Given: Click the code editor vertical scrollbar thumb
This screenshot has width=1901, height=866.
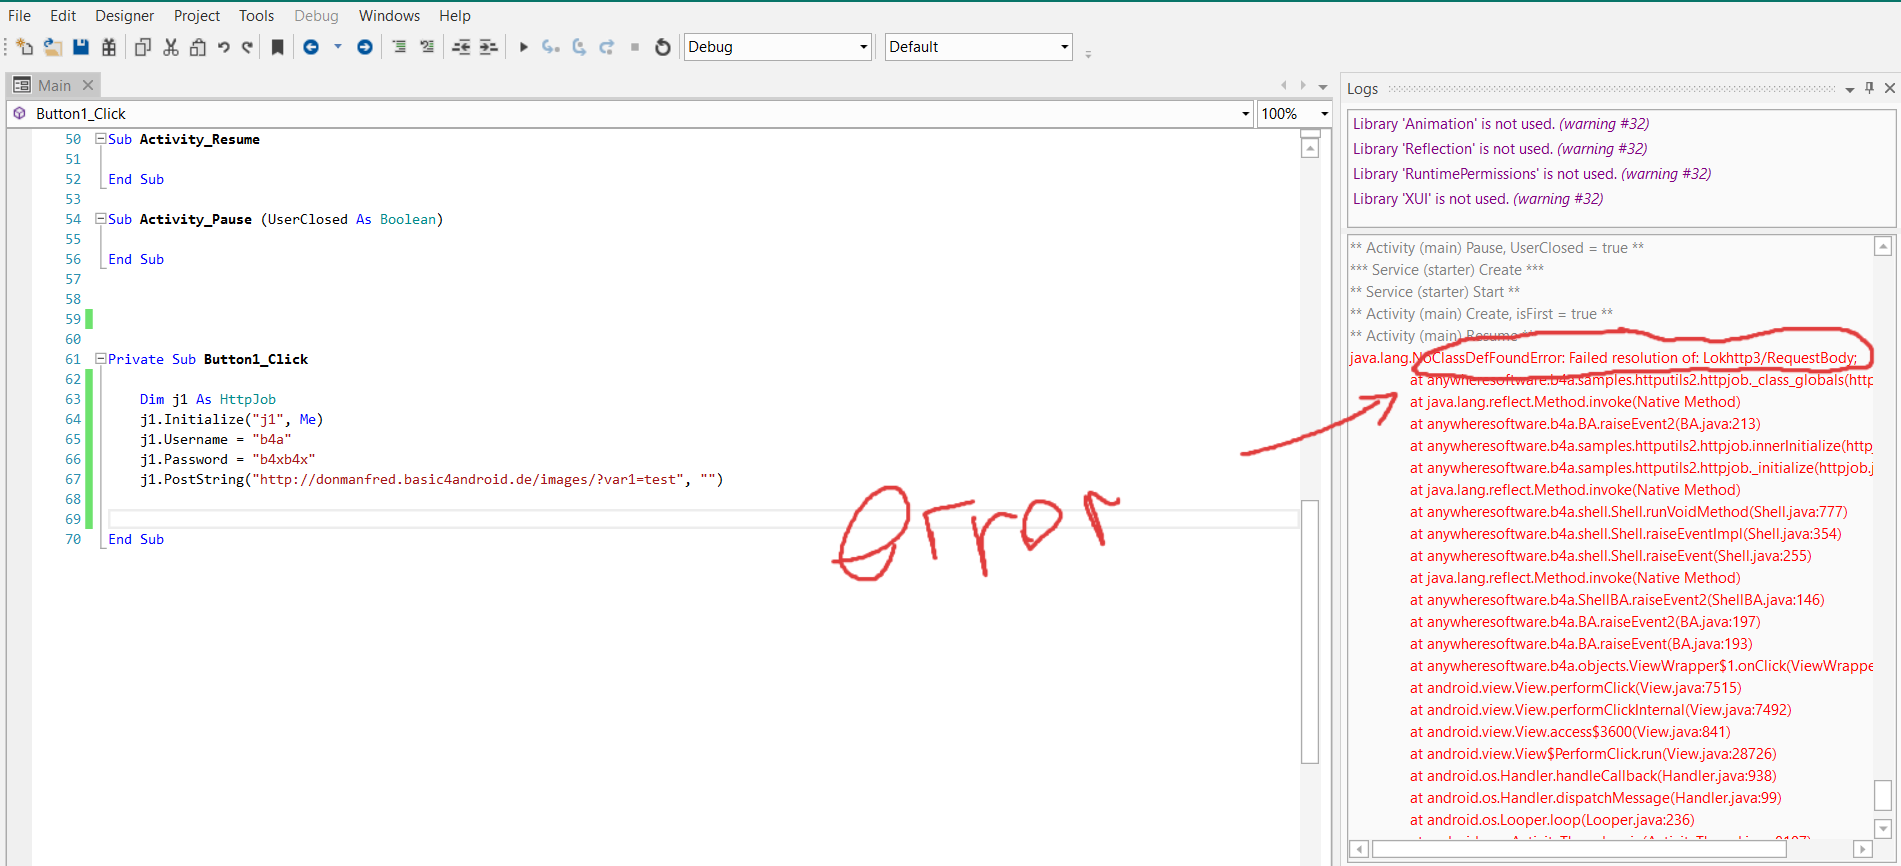Looking at the screenshot, I should [x=1310, y=631].
